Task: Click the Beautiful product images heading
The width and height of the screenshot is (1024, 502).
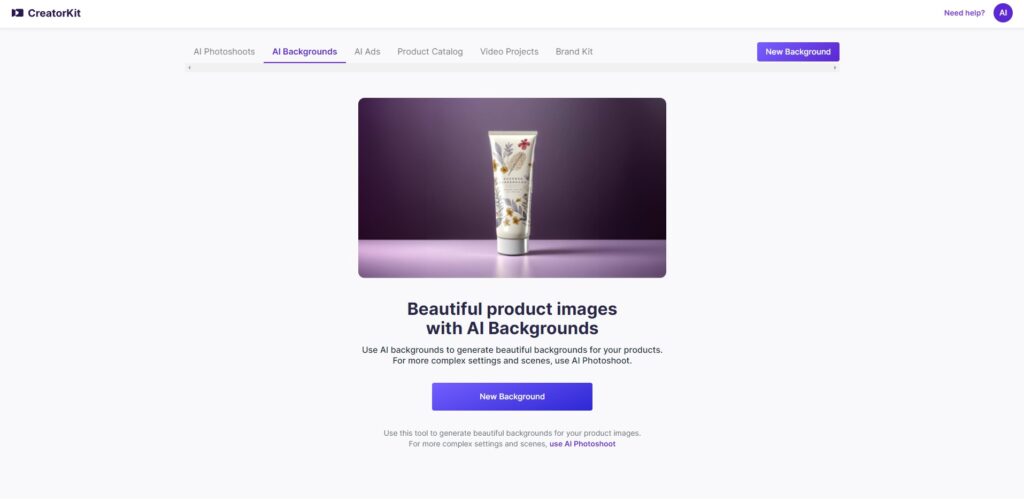Action: 512,318
